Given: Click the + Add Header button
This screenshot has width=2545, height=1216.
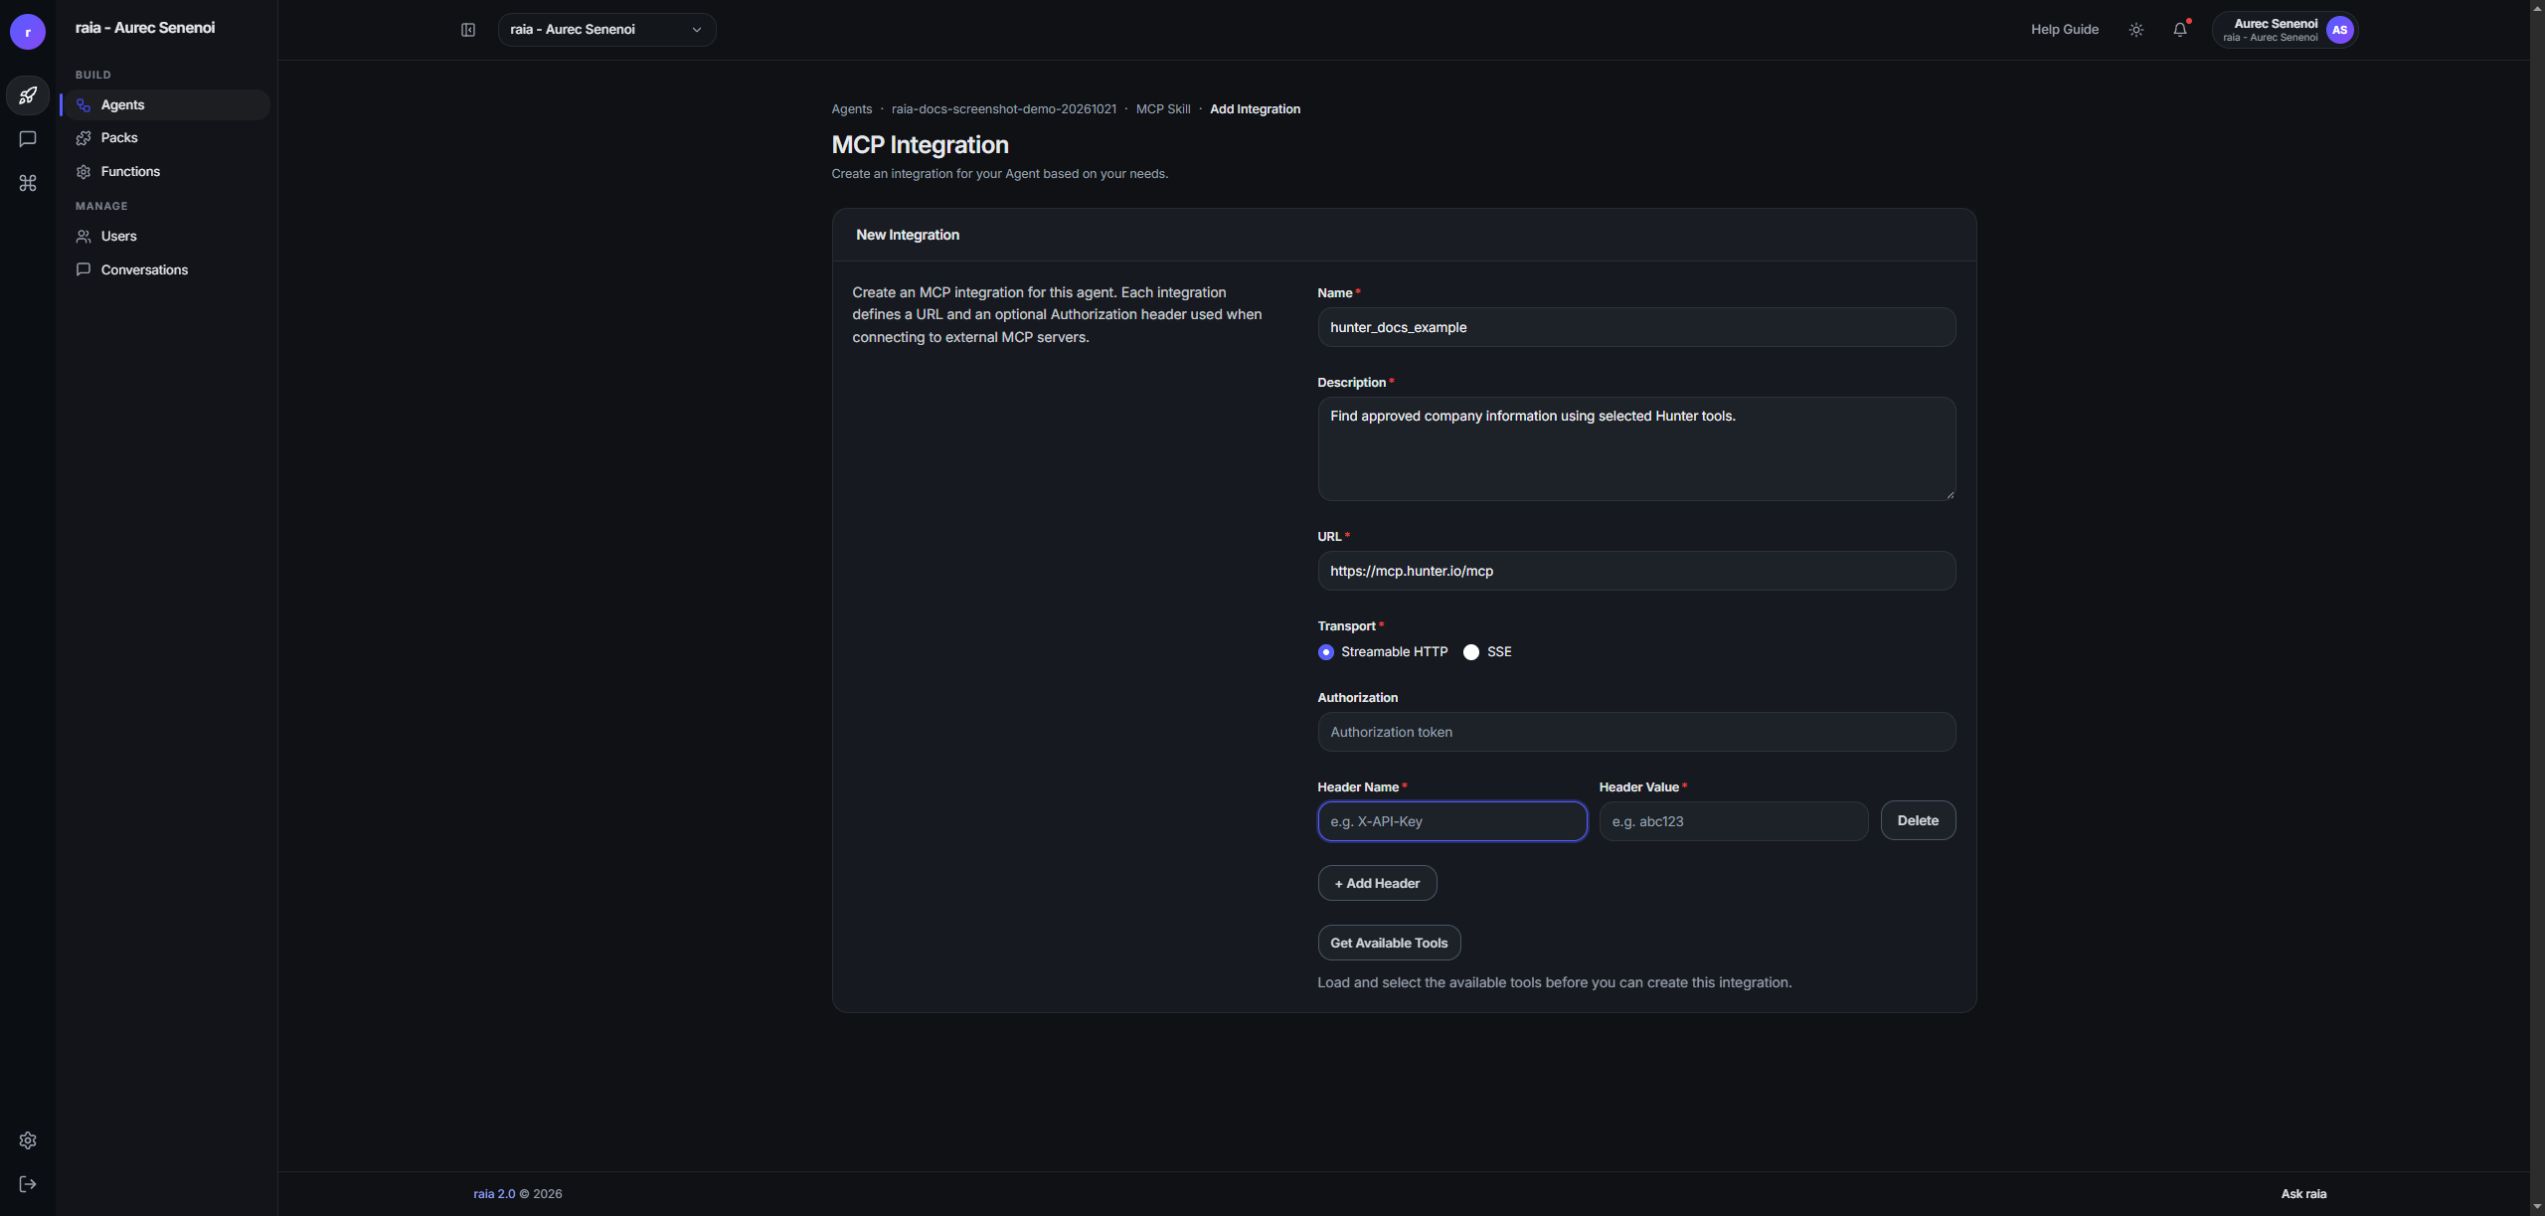Looking at the screenshot, I should tap(1377, 883).
